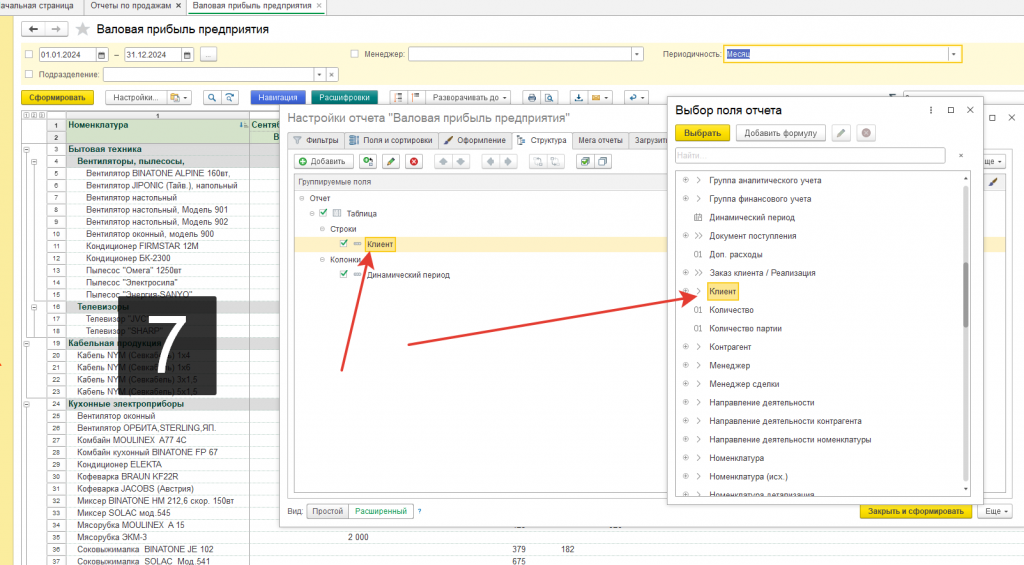Select the Структура tab
This screenshot has width=1024, height=565.
542,140
